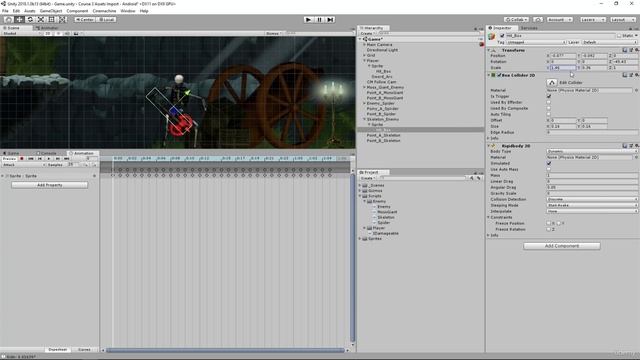Click the Add Component button
The width and height of the screenshot is (640, 360).
562,246
